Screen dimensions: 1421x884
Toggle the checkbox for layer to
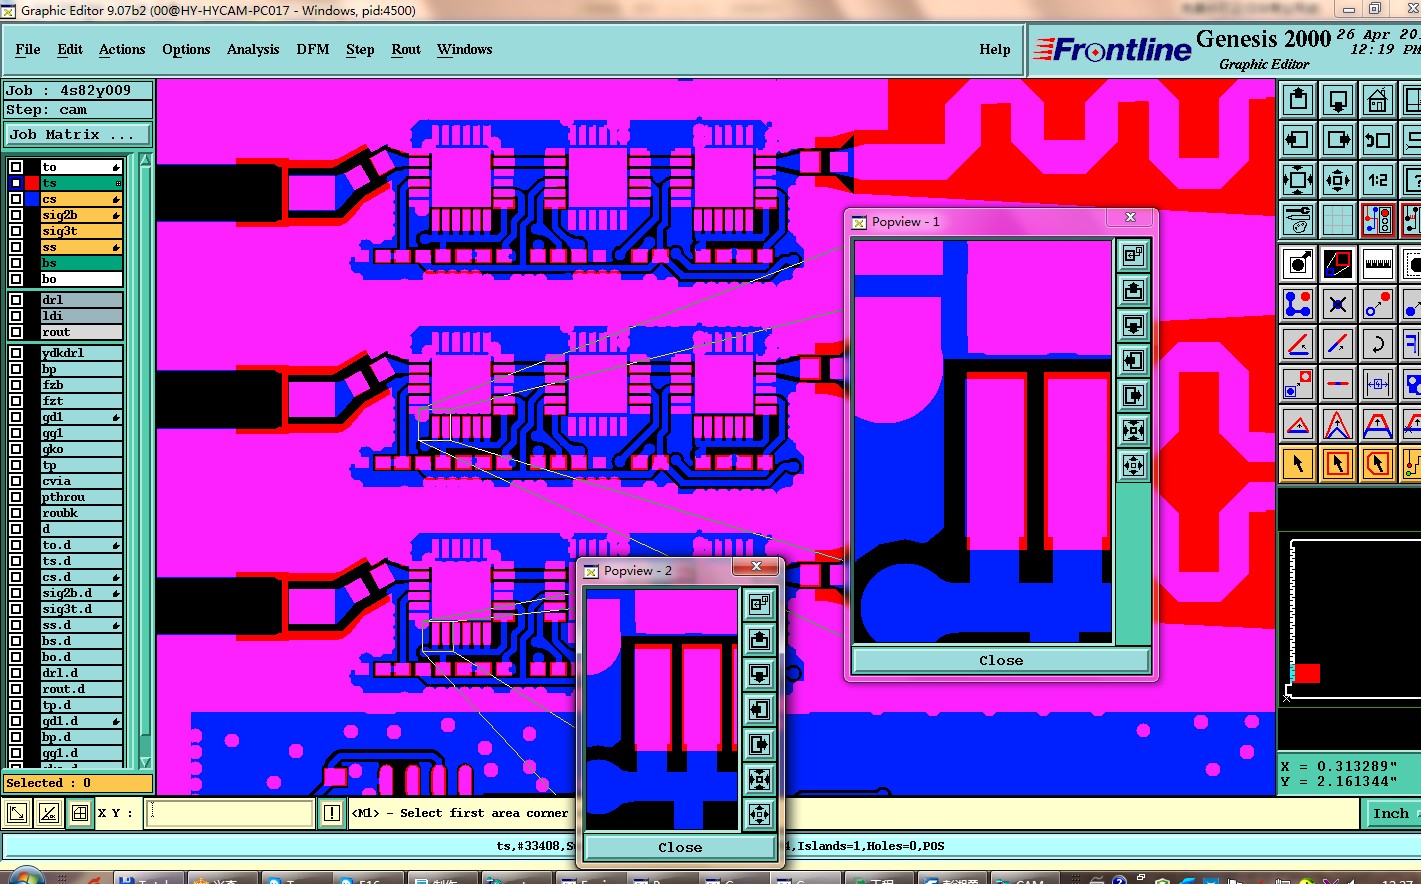tap(15, 167)
